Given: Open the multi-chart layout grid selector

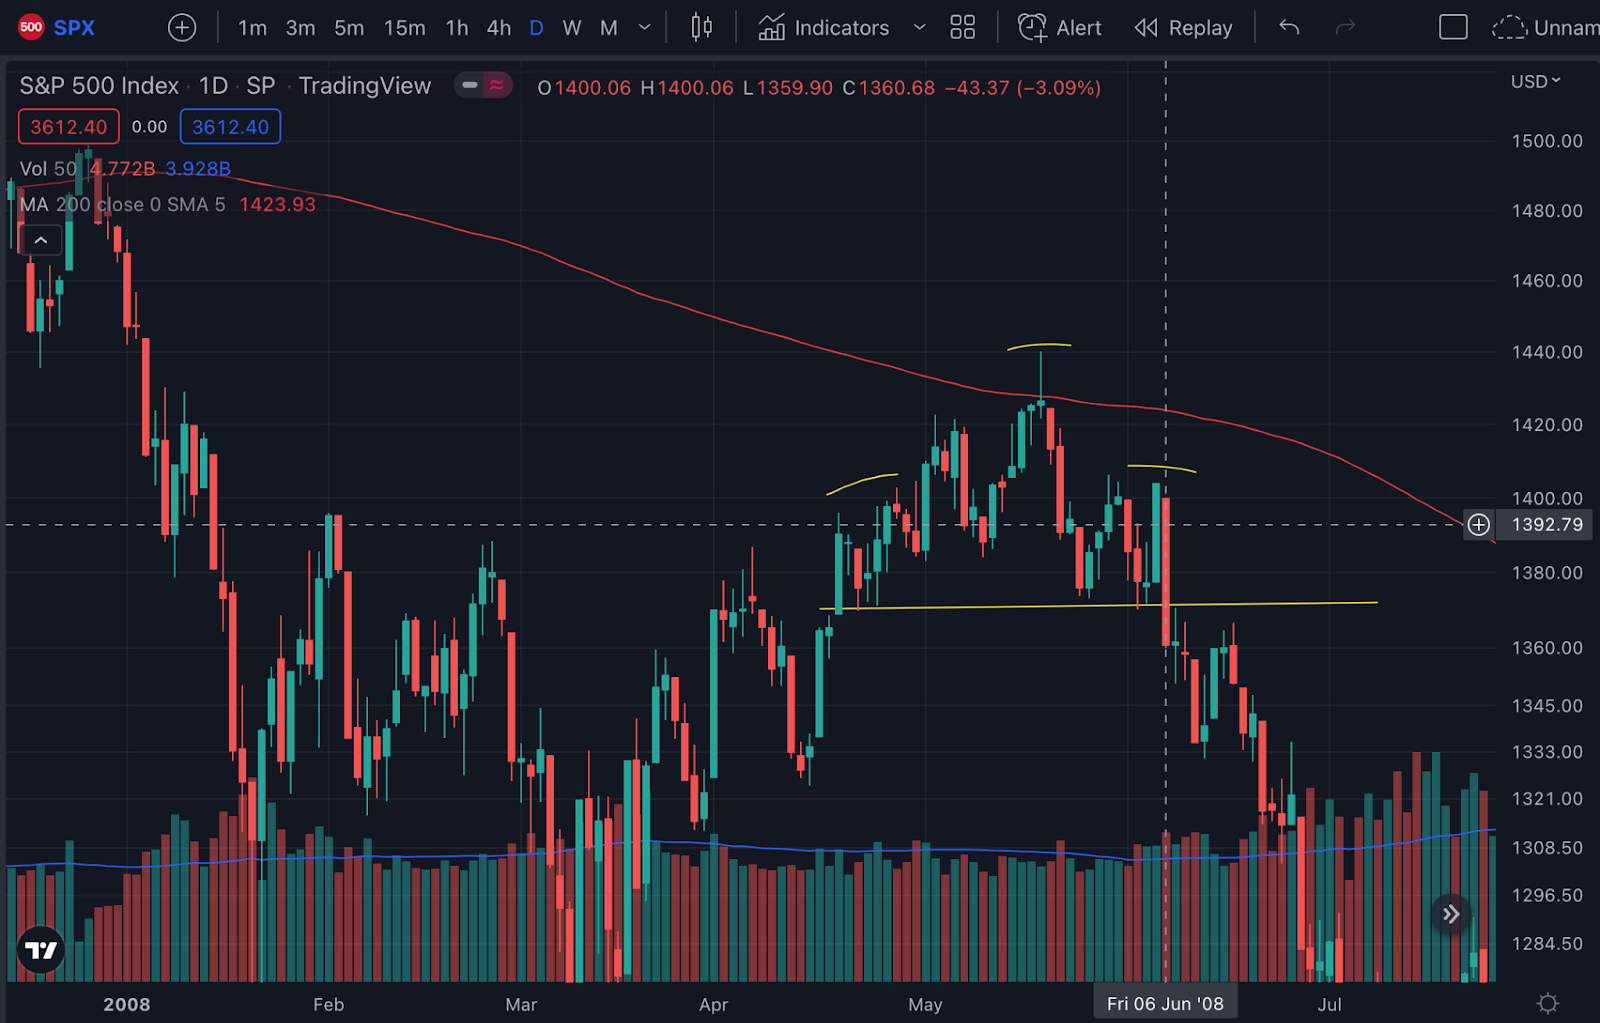Looking at the screenshot, I should pyautogui.click(x=962, y=27).
